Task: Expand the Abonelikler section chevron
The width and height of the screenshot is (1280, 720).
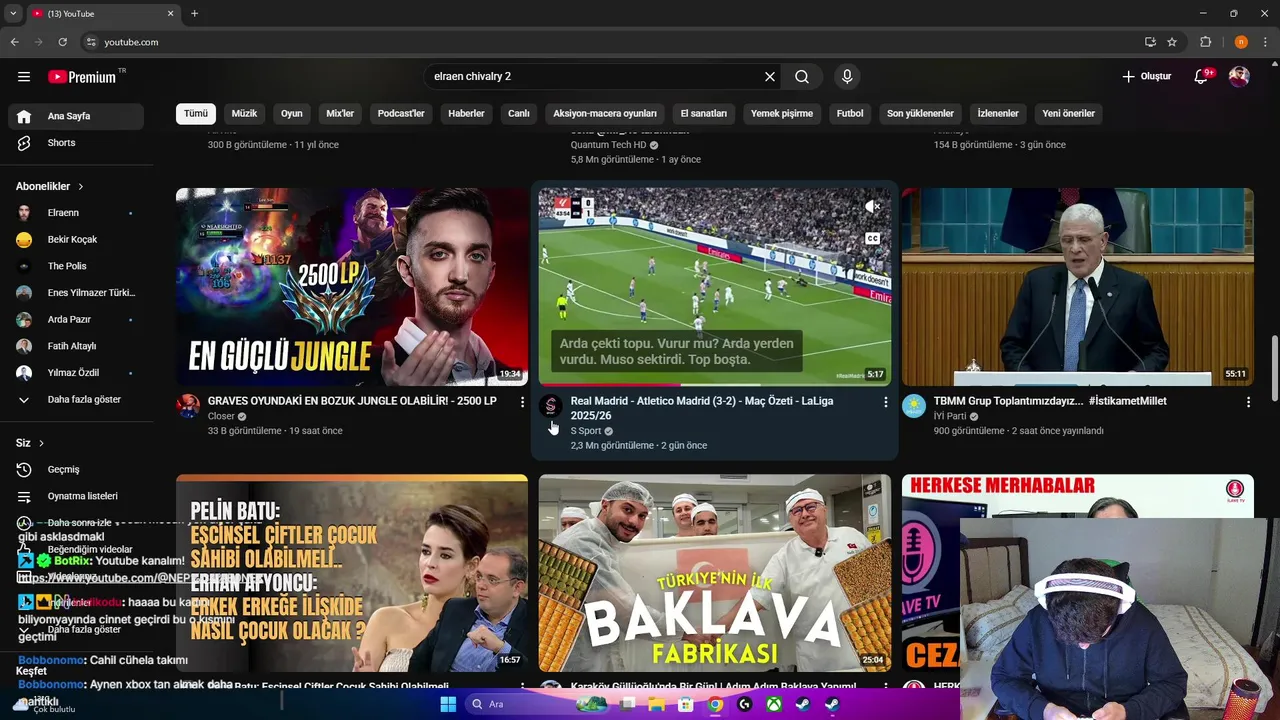Action: [81, 187]
